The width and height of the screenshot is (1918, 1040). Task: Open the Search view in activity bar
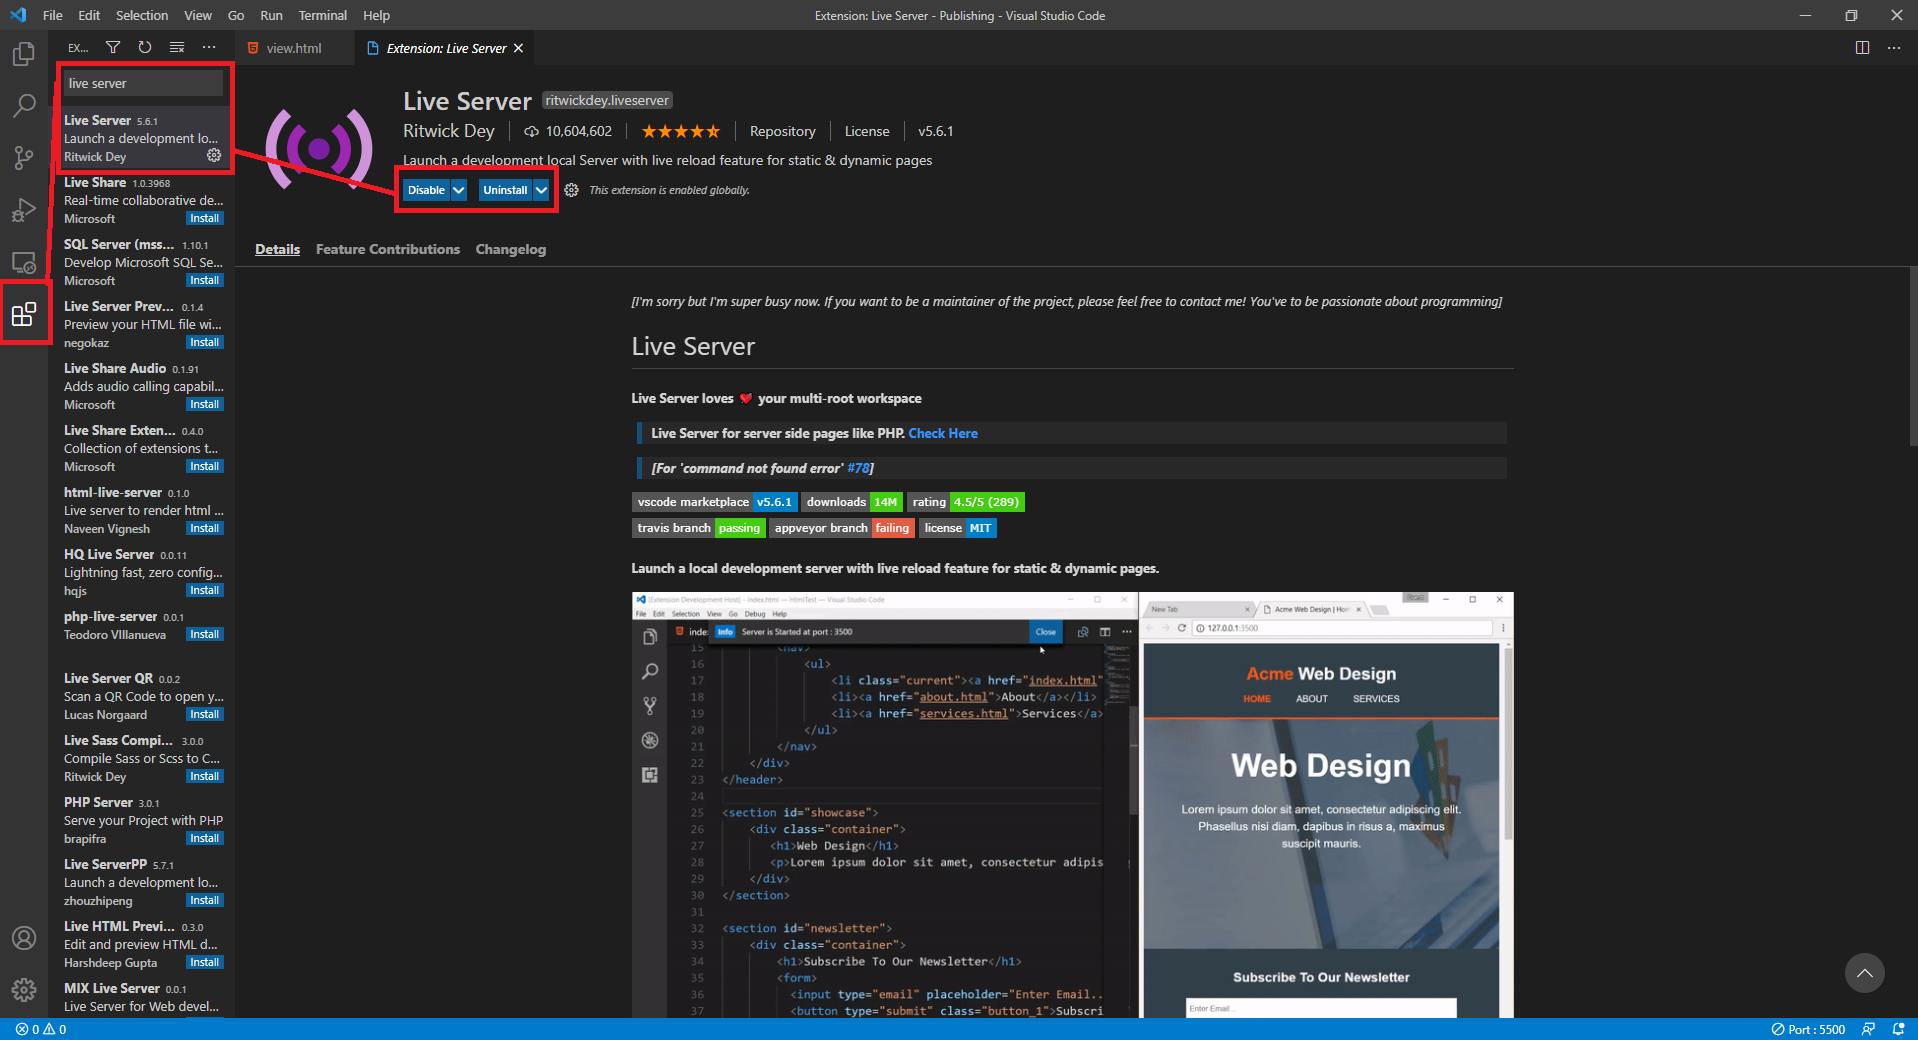(24, 105)
